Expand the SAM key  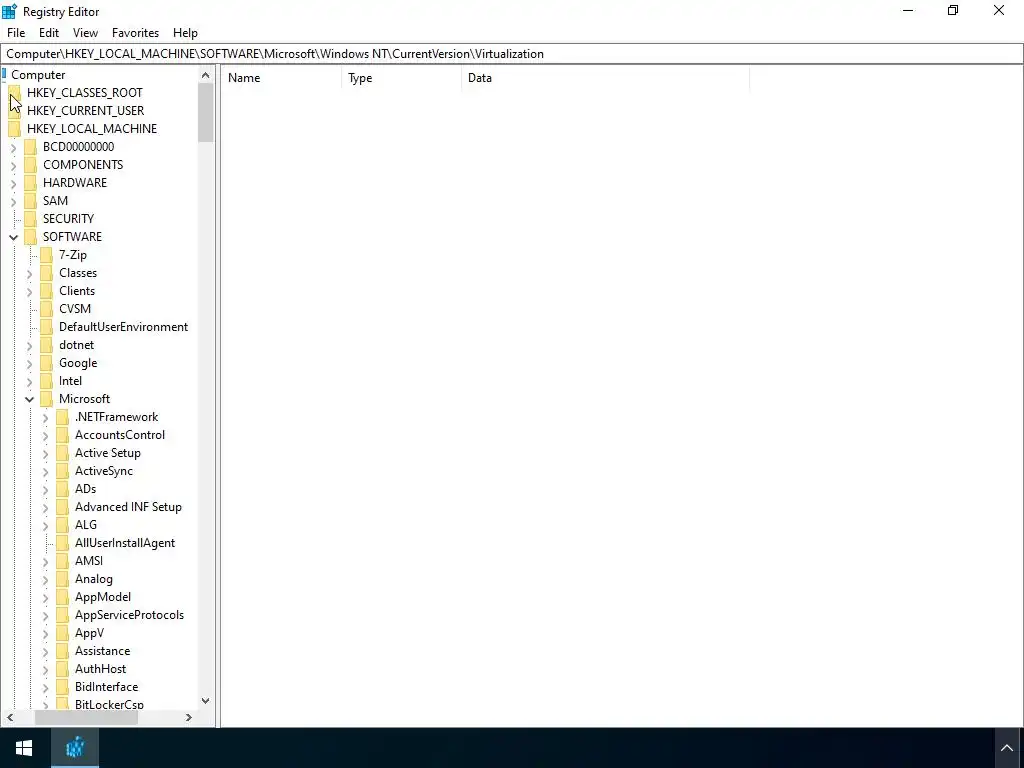click(14, 202)
